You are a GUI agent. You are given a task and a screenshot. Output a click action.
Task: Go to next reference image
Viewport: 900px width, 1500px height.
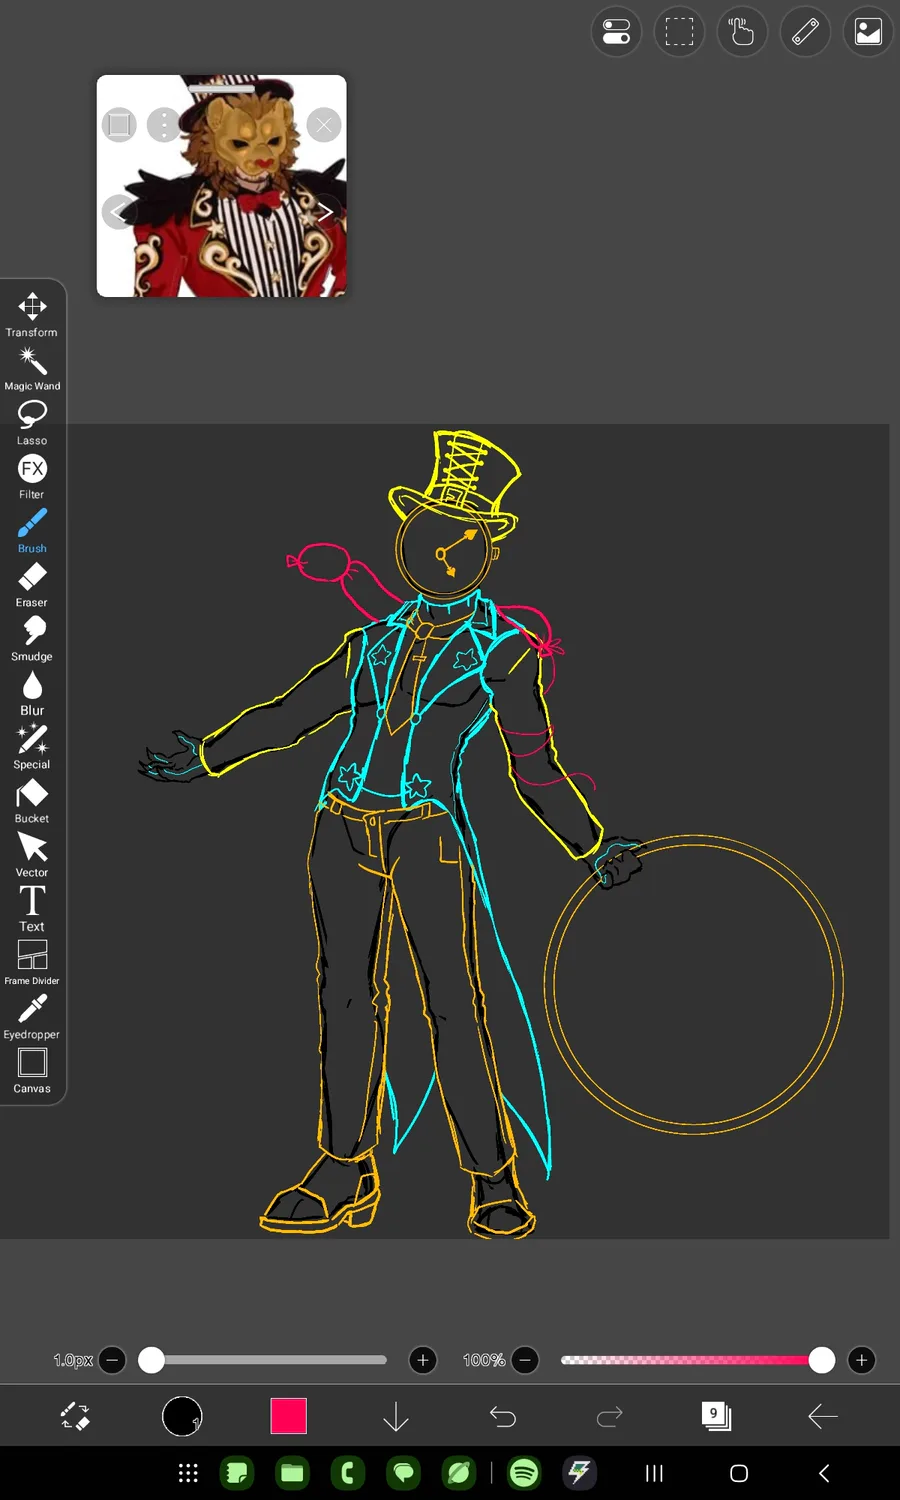(x=325, y=212)
